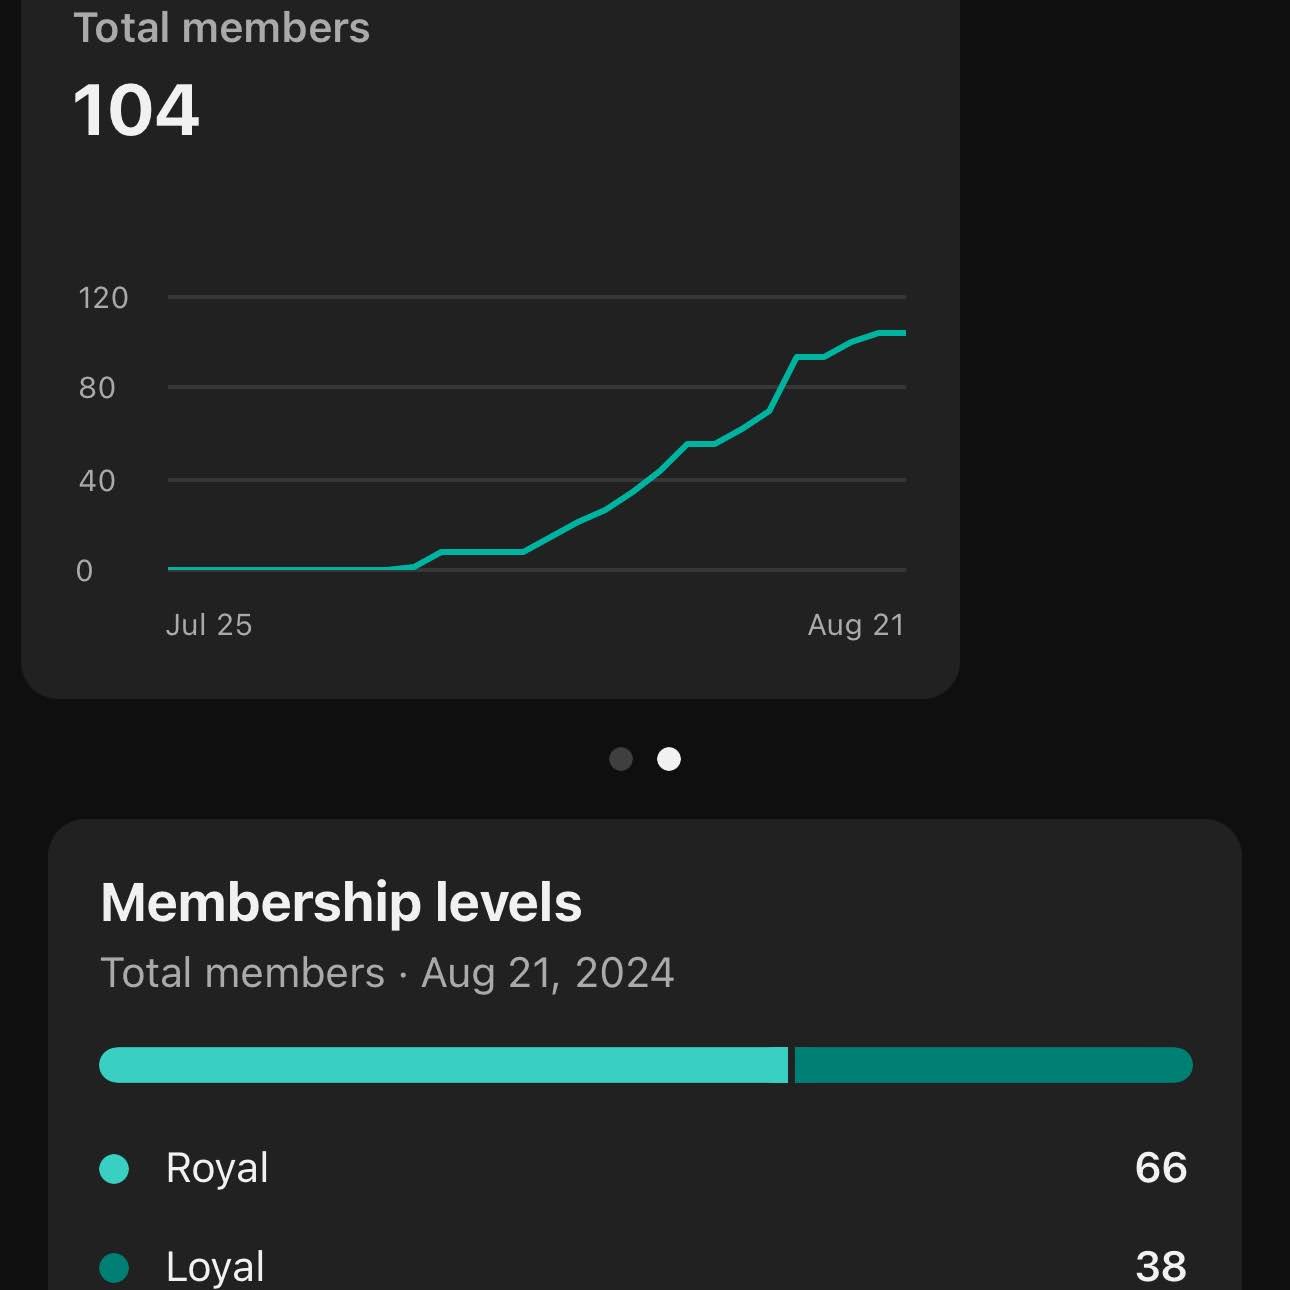Click the Aug 21, 2024 subtitle text
1290x1290 pixels.
point(547,973)
